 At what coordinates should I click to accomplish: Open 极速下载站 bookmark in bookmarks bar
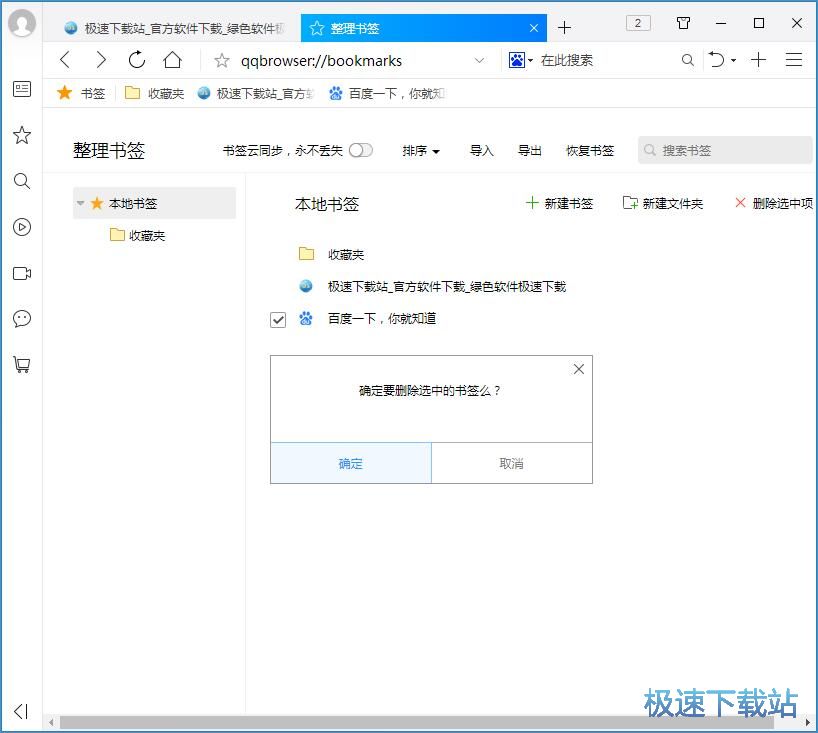tap(256, 93)
